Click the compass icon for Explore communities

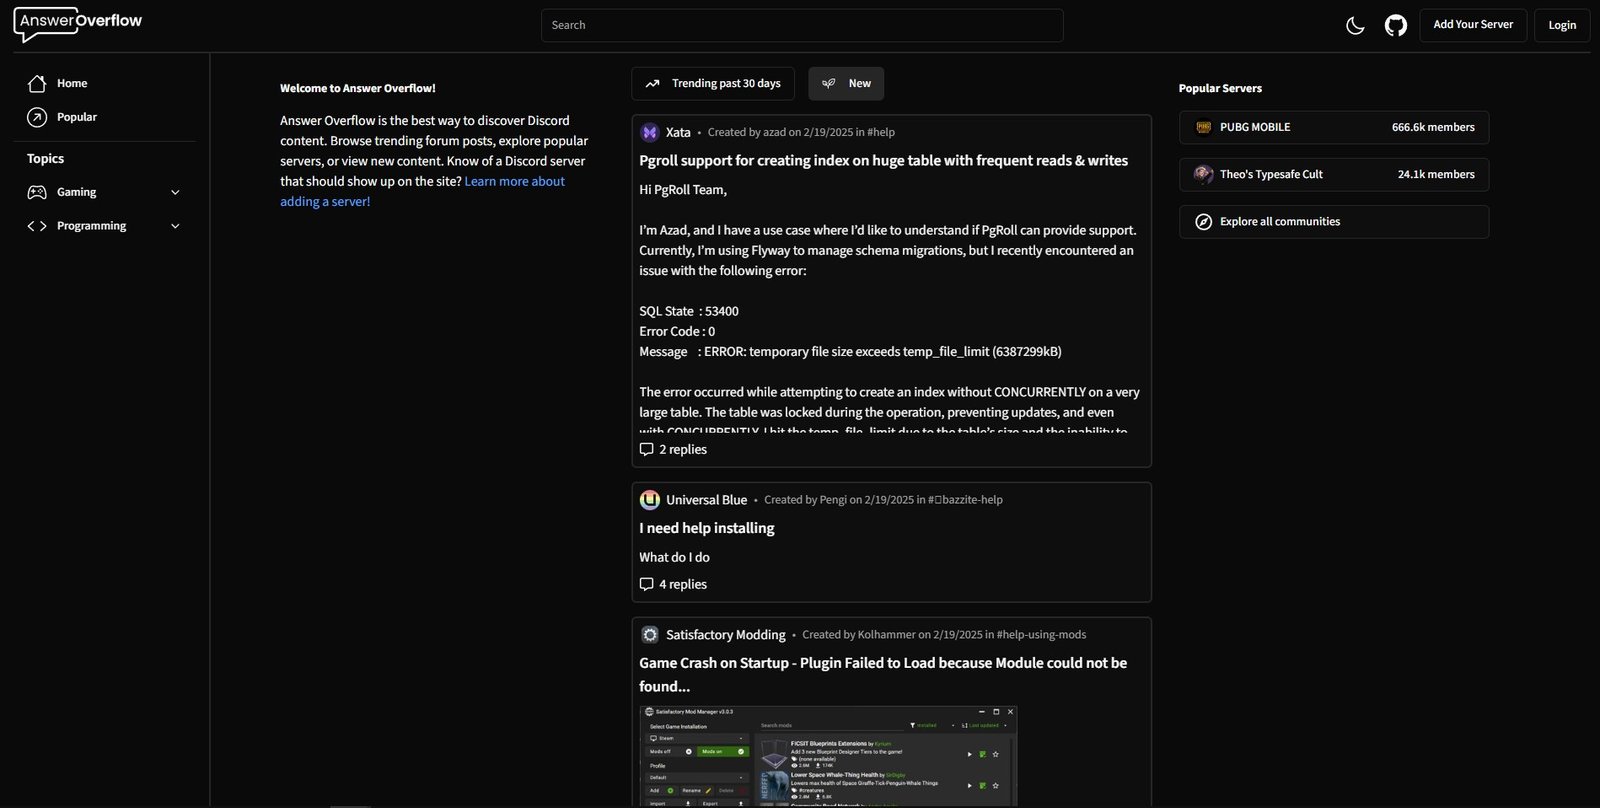point(1204,222)
